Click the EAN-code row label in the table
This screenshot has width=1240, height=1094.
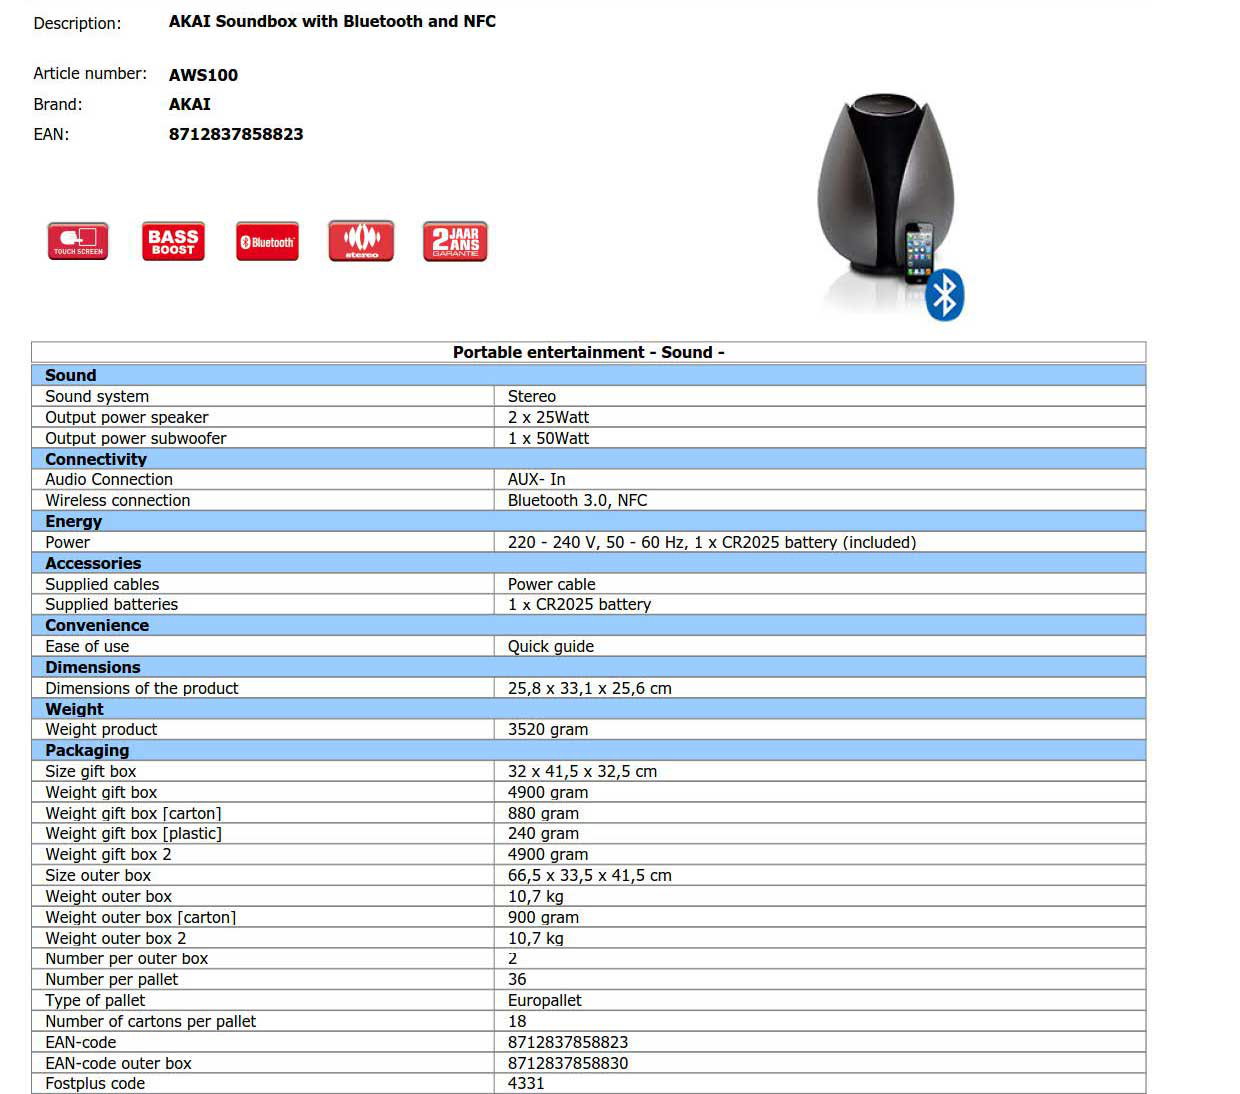pyautogui.click(x=80, y=1042)
